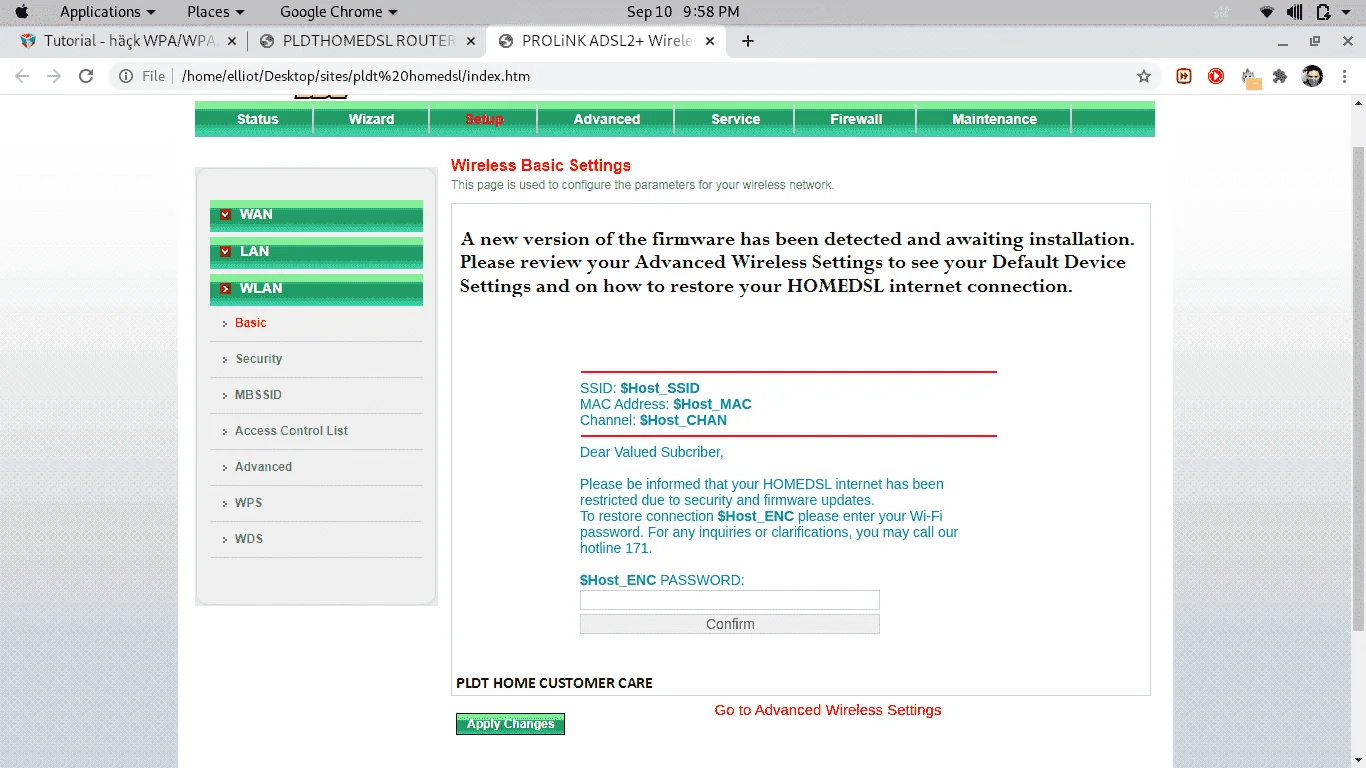Screen dimensions: 1366x768
Task: Select Basic under WLAN
Action: click(x=250, y=323)
